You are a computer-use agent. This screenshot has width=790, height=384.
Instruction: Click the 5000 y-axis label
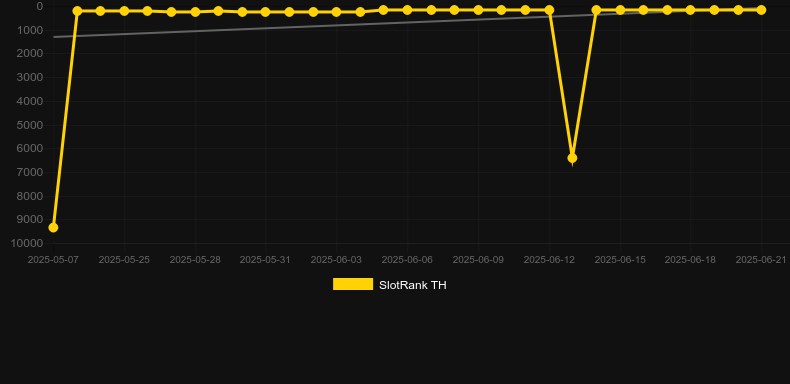[x=30, y=125]
